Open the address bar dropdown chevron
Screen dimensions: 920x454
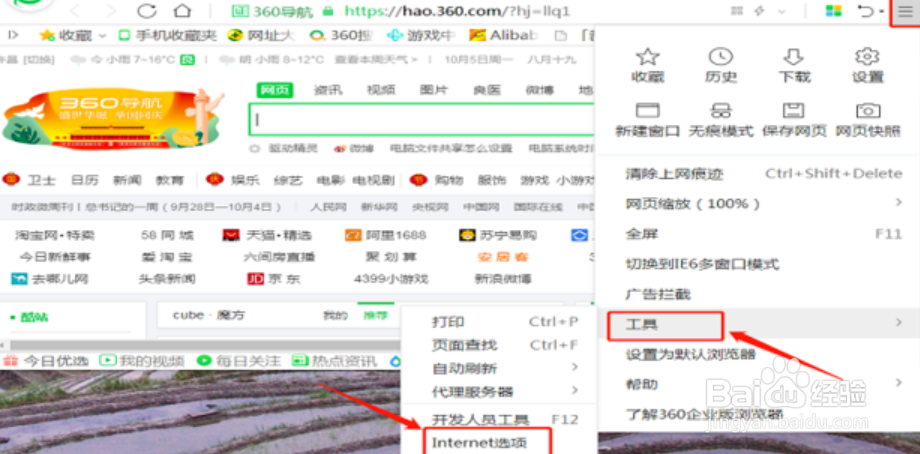[x=782, y=11]
